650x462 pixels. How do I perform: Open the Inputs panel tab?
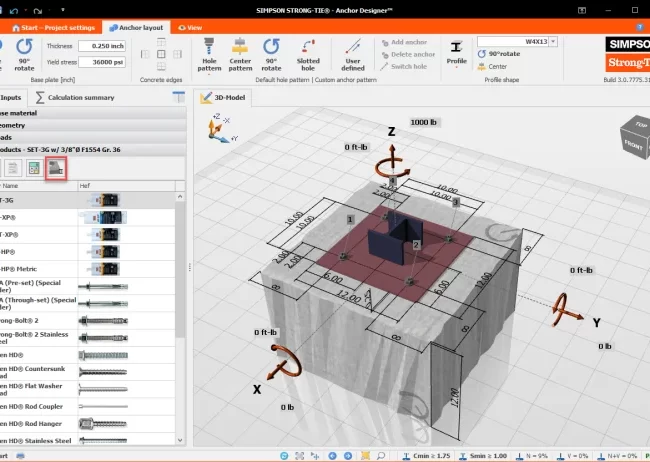(x=11, y=97)
